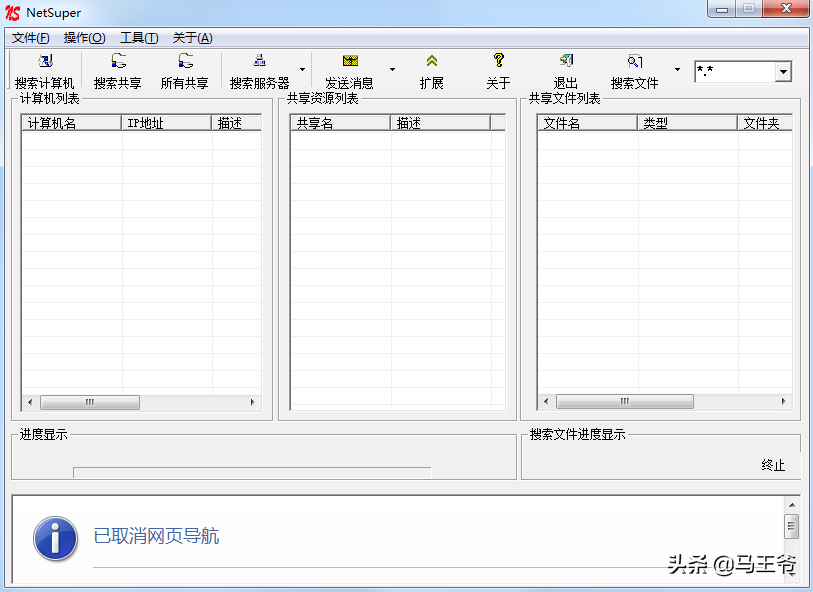Open 关于 (About) via the question mark icon

tap(497, 70)
